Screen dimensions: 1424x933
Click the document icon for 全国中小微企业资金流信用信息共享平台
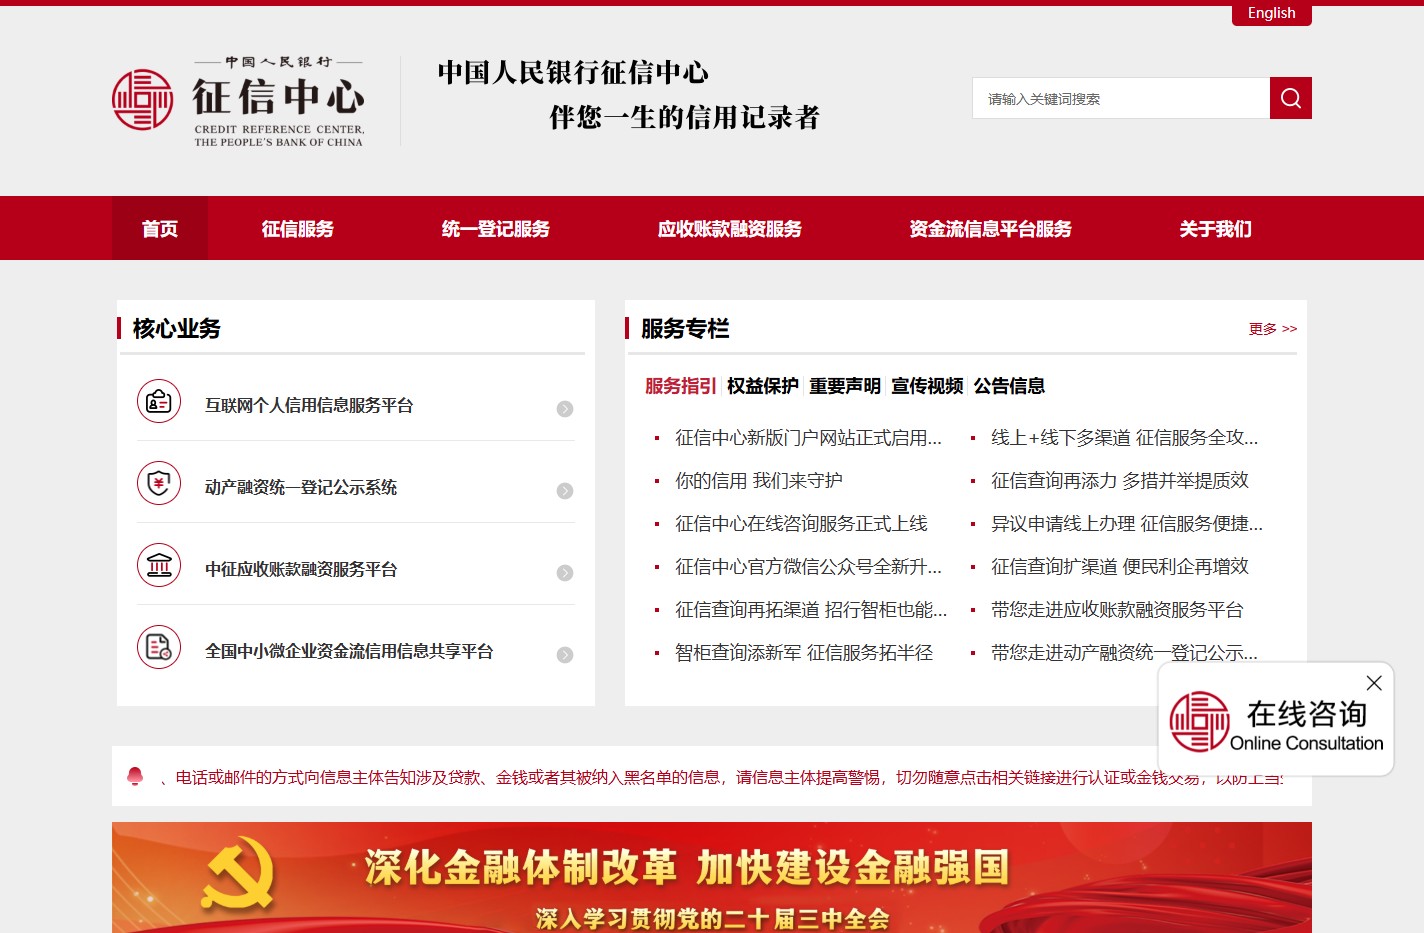(x=159, y=648)
